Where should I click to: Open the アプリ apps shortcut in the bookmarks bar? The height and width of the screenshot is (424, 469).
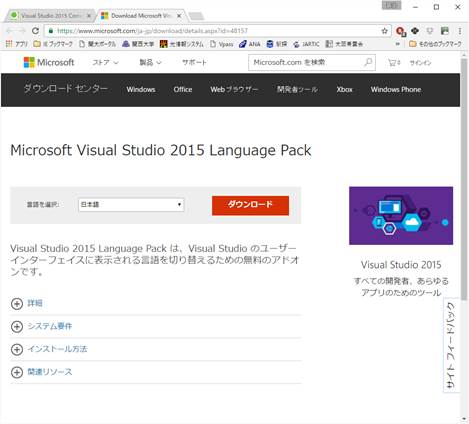17,44
